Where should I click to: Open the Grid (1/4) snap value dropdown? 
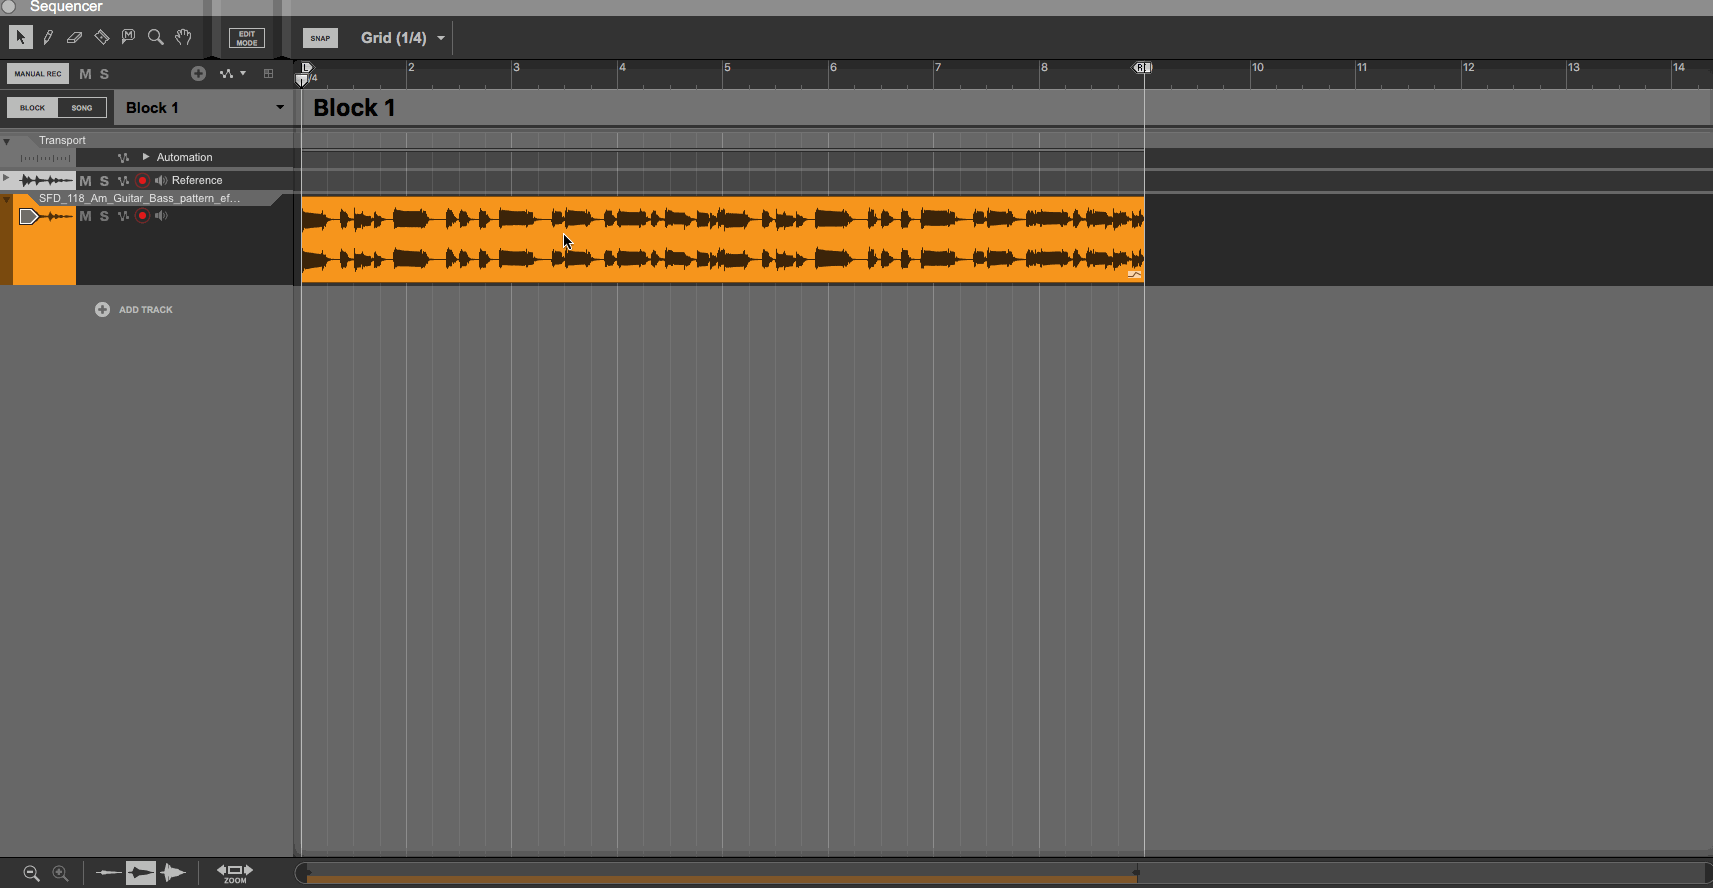(403, 38)
